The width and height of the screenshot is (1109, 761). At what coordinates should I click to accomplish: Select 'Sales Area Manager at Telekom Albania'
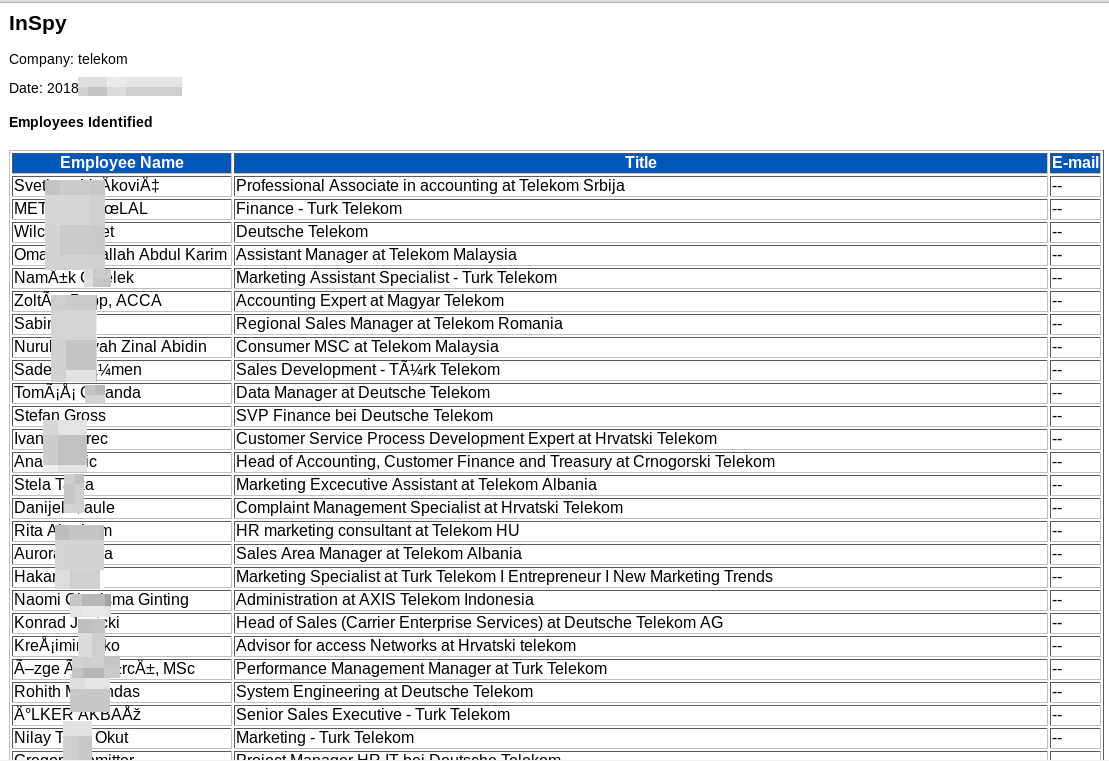click(x=378, y=554)
